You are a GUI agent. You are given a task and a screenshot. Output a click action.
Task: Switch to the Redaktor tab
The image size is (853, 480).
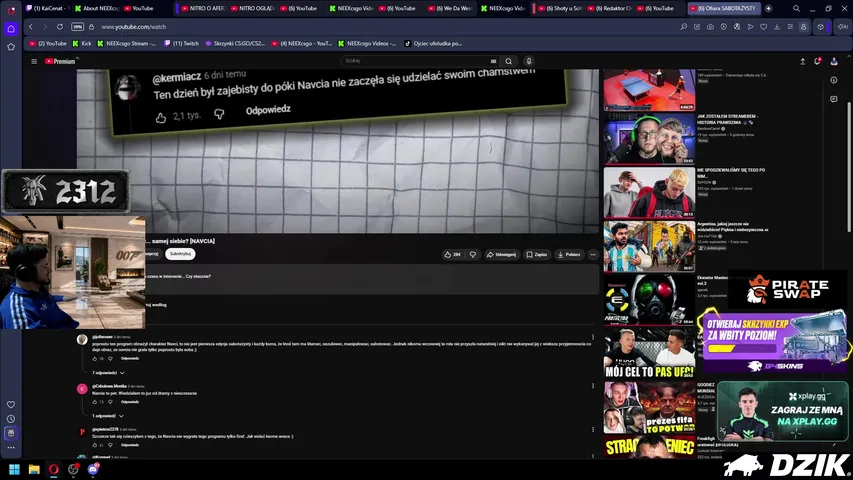point(609,8)
